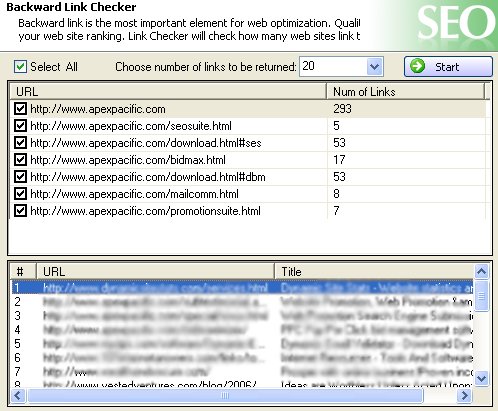This screenshot has width=498, height=411.
Task: Open the number of links dropdown
Action: pyautogui.click(x=375, y=67)
